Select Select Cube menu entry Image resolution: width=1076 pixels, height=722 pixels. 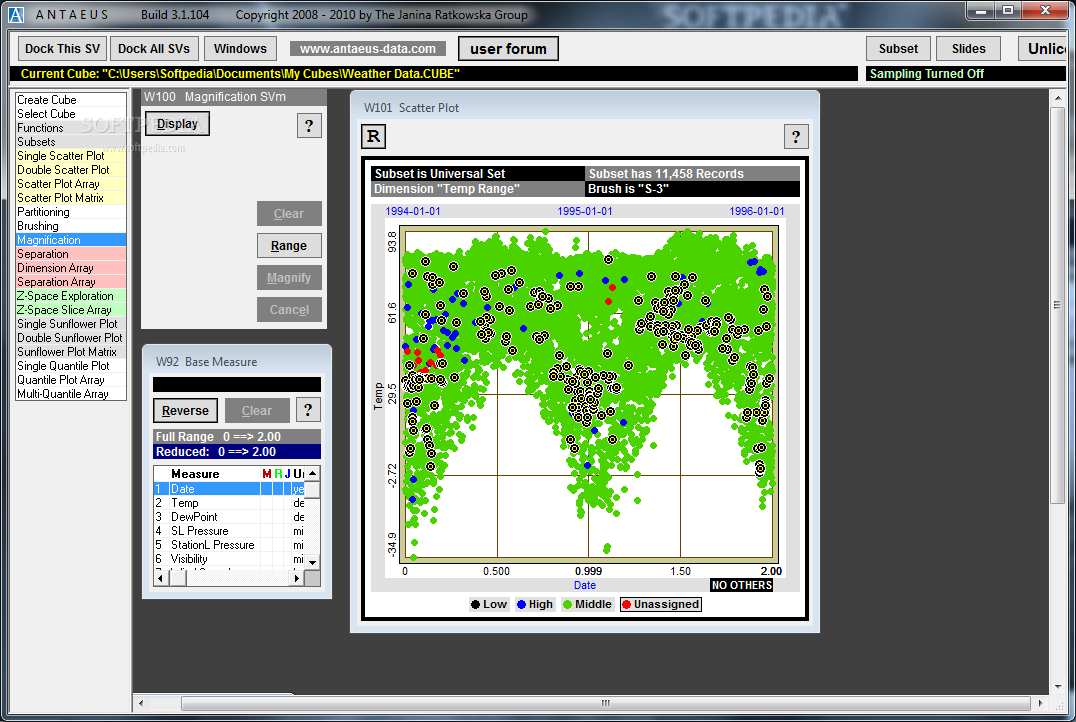pyautogui.click(x=71, y=114)
